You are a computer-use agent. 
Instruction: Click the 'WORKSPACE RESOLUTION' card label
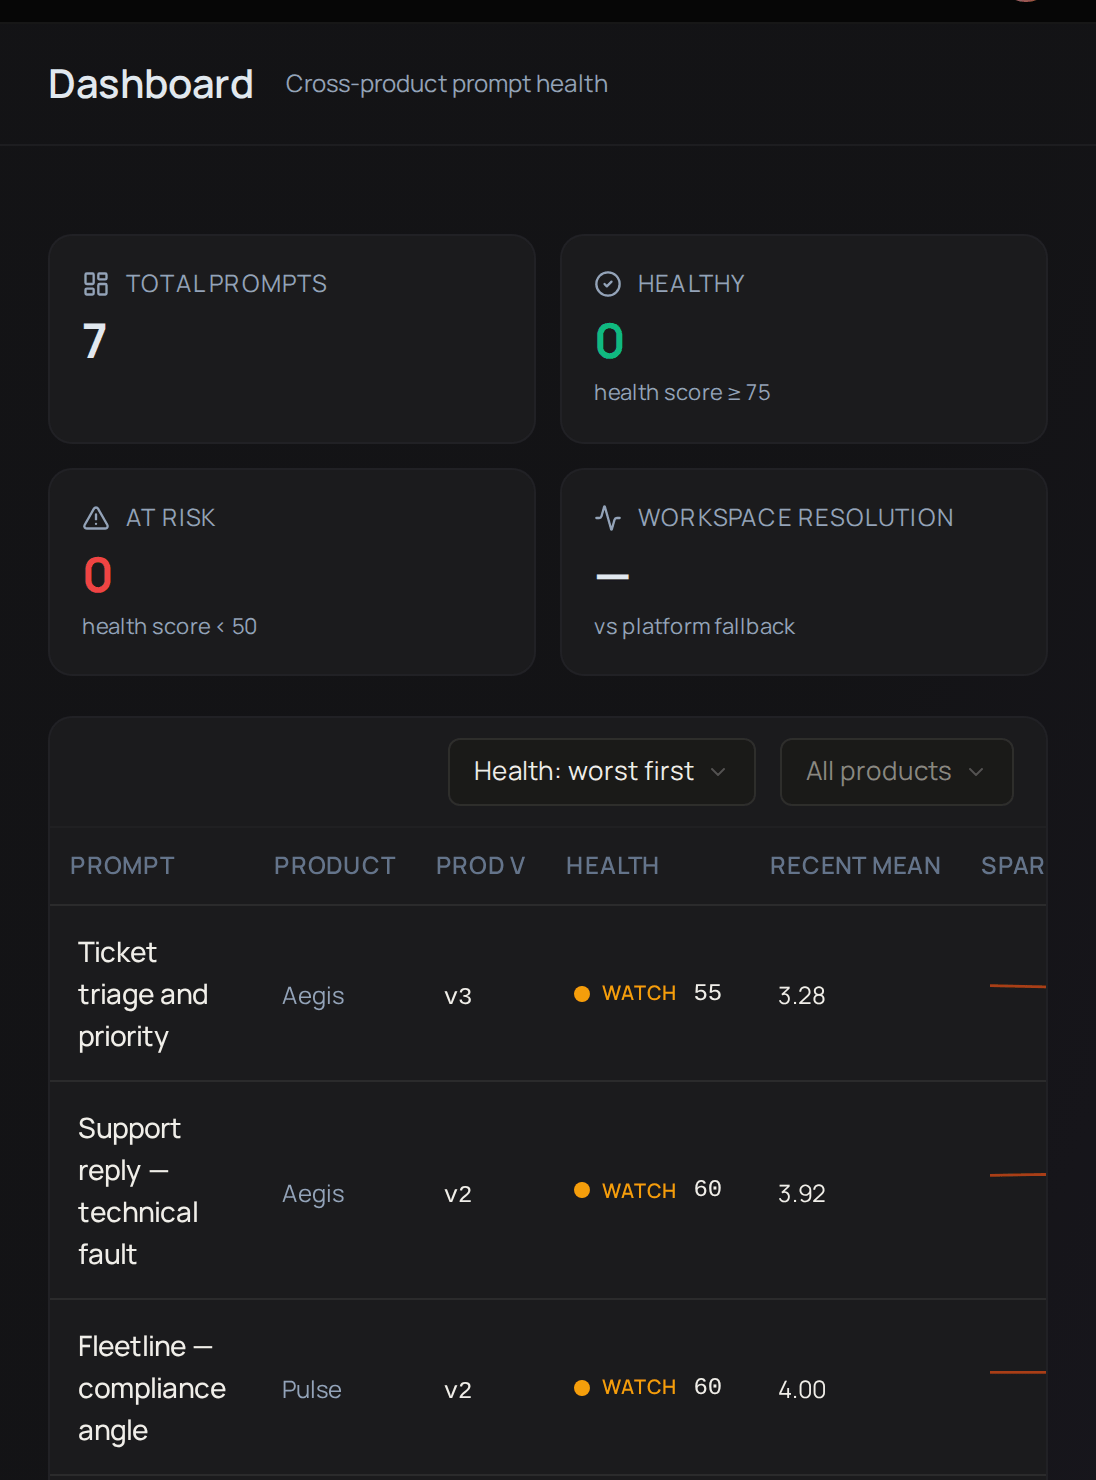[x=796, y=518]
